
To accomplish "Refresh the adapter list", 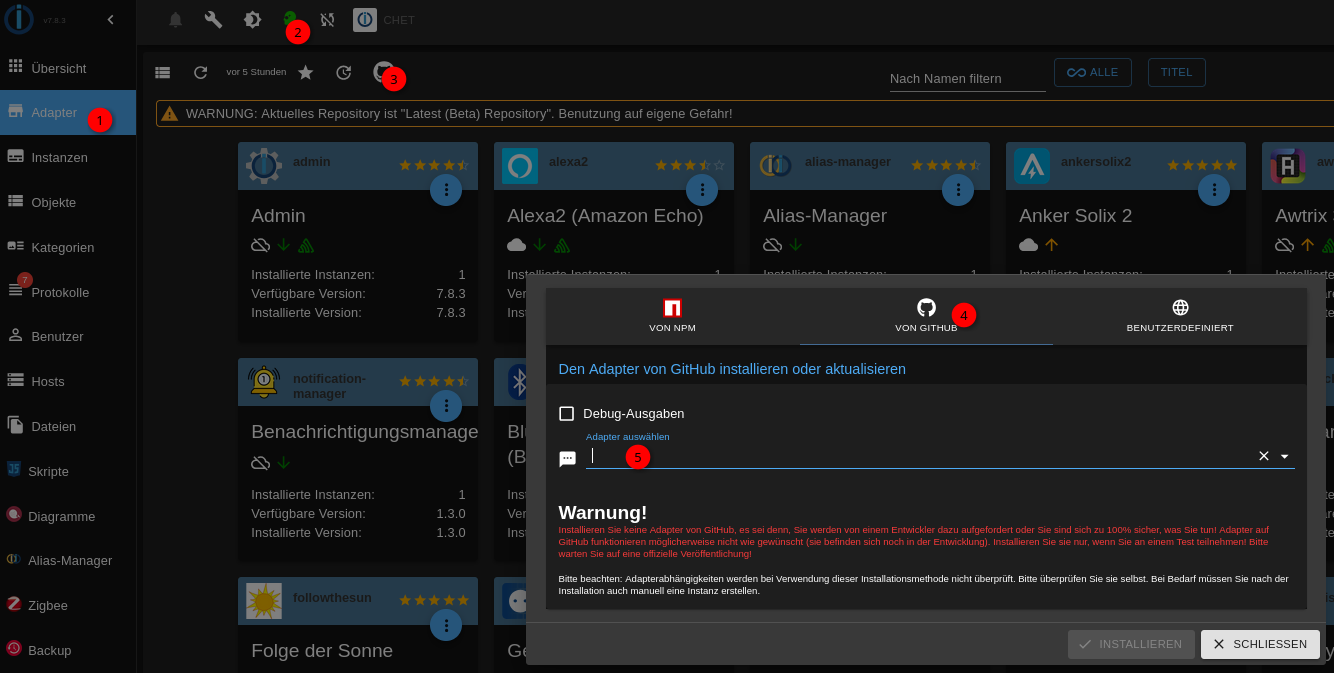I will (201, 72).
